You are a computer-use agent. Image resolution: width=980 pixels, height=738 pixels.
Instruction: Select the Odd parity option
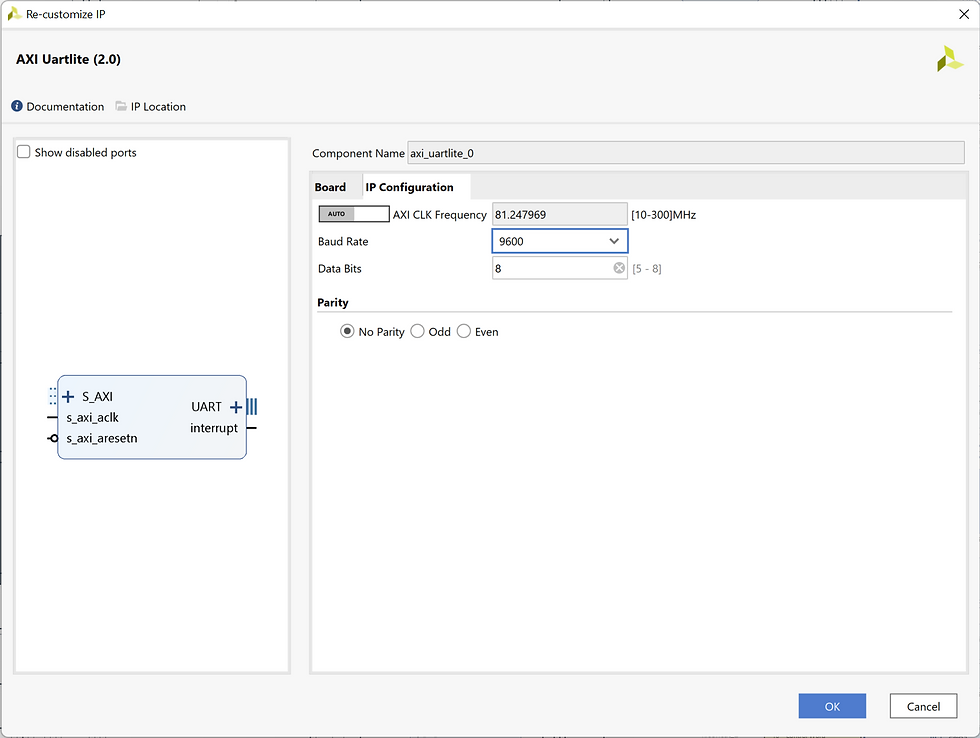point(418,331)
